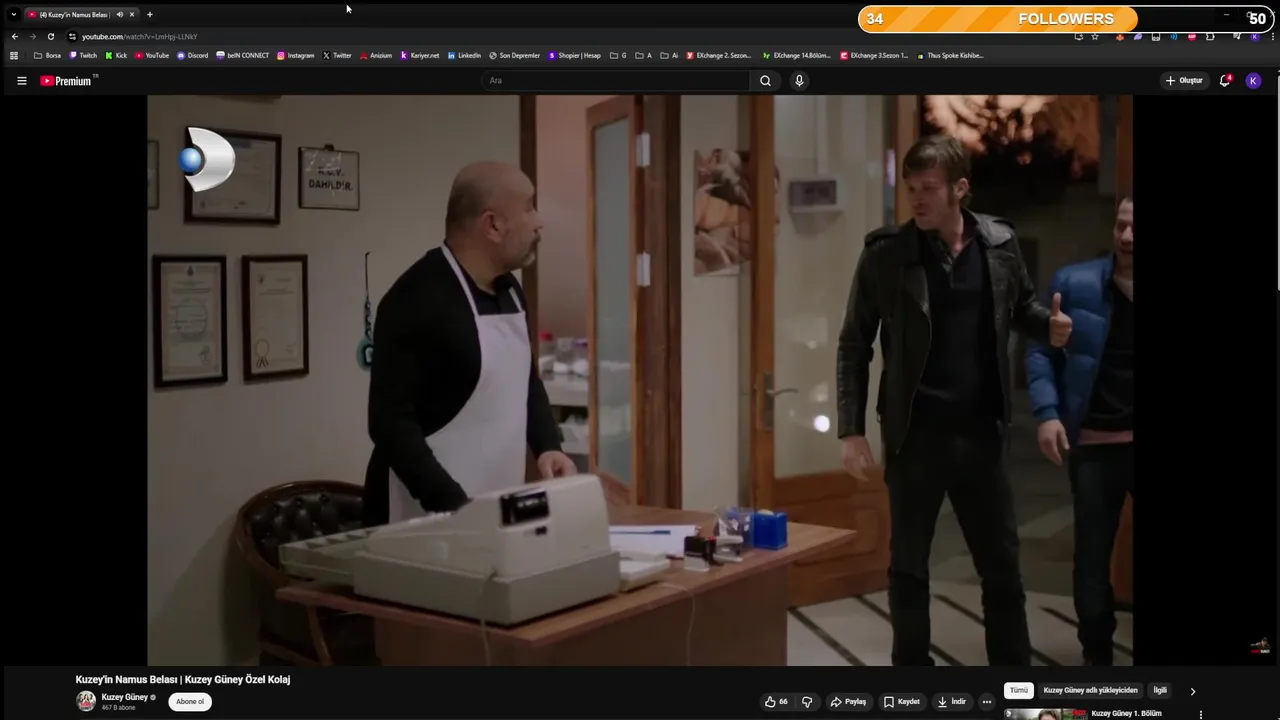
Task: Open the YouTube hamburger guide menu
Action: click(x=22, y=81)
